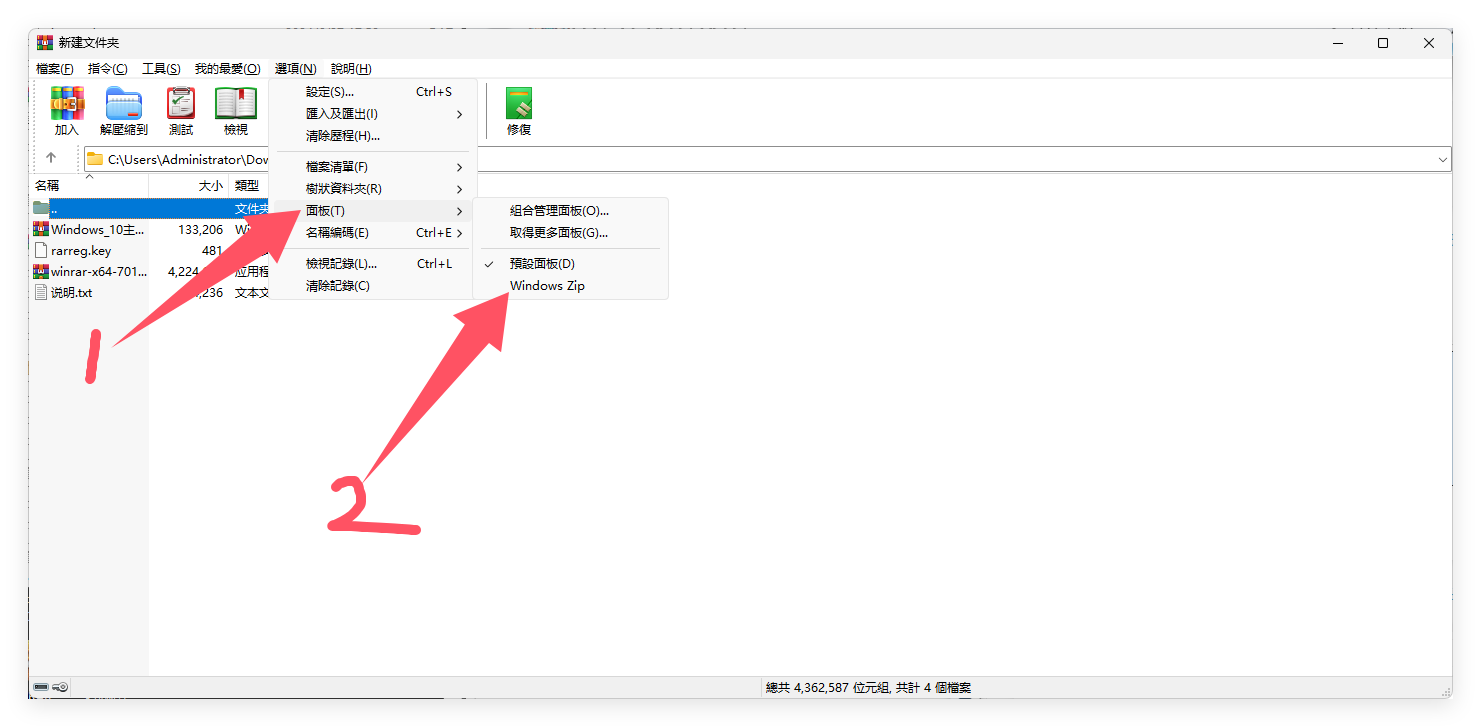1481x727 pixels.
Task: Expand the 匯入及匯出(I) submenu
Action: coord(372,114)
